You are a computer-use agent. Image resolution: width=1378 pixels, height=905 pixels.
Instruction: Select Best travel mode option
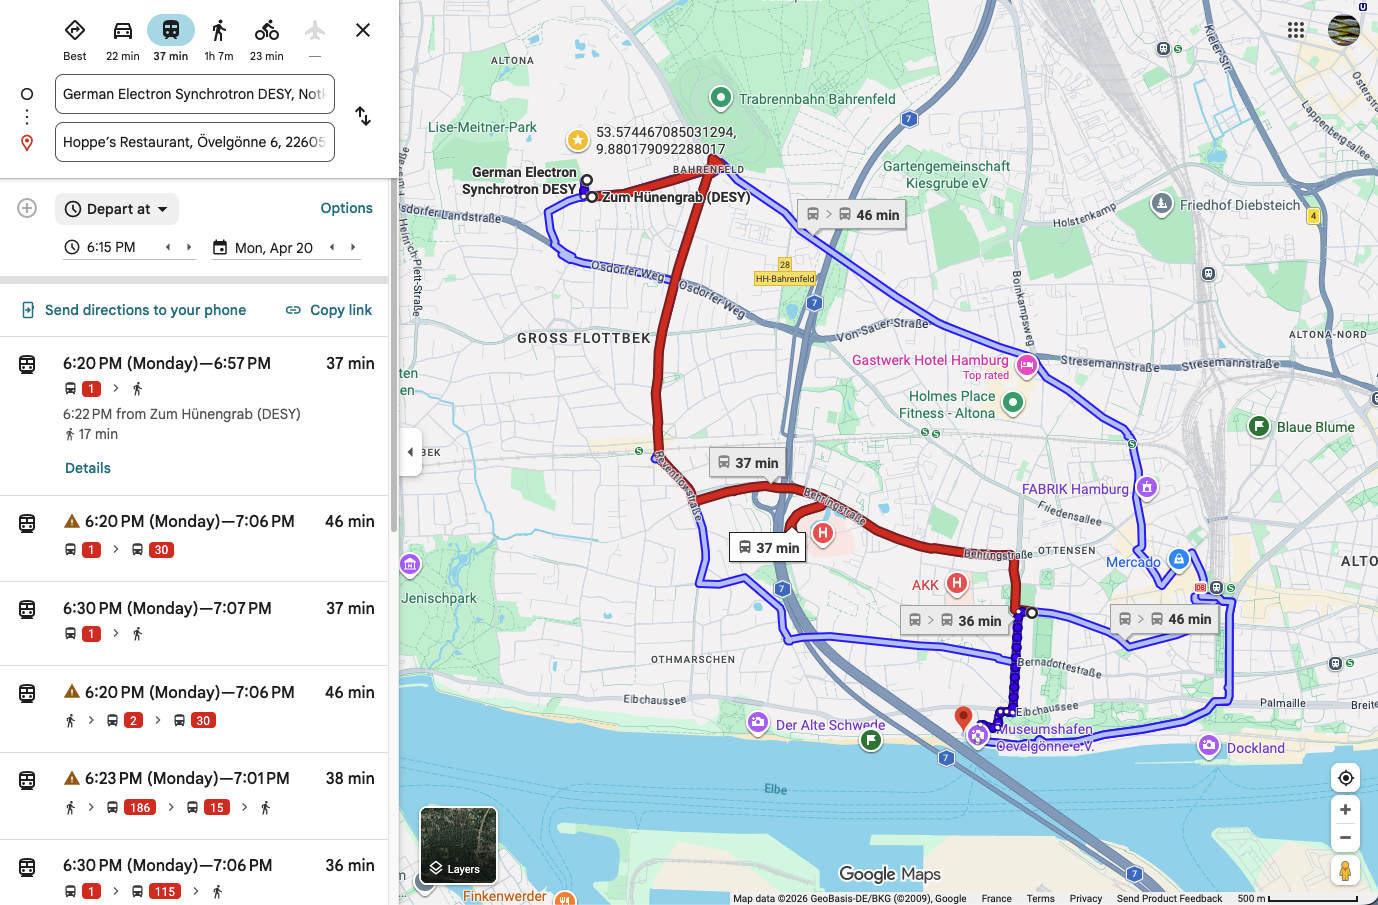(x=75, y=31)
